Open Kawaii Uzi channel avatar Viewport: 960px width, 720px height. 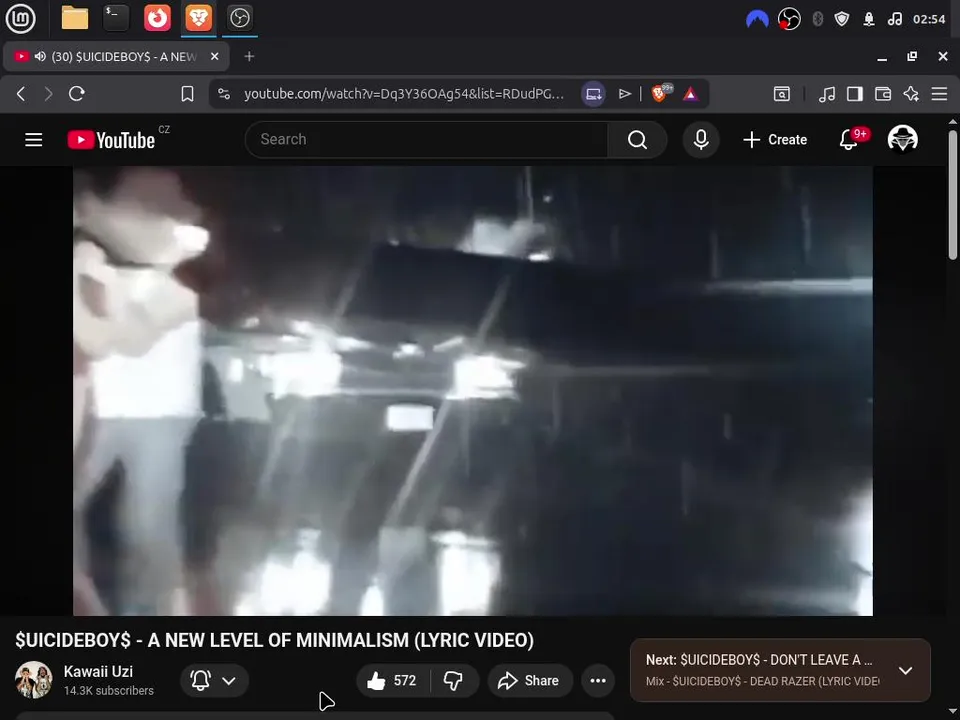[34, 680]
